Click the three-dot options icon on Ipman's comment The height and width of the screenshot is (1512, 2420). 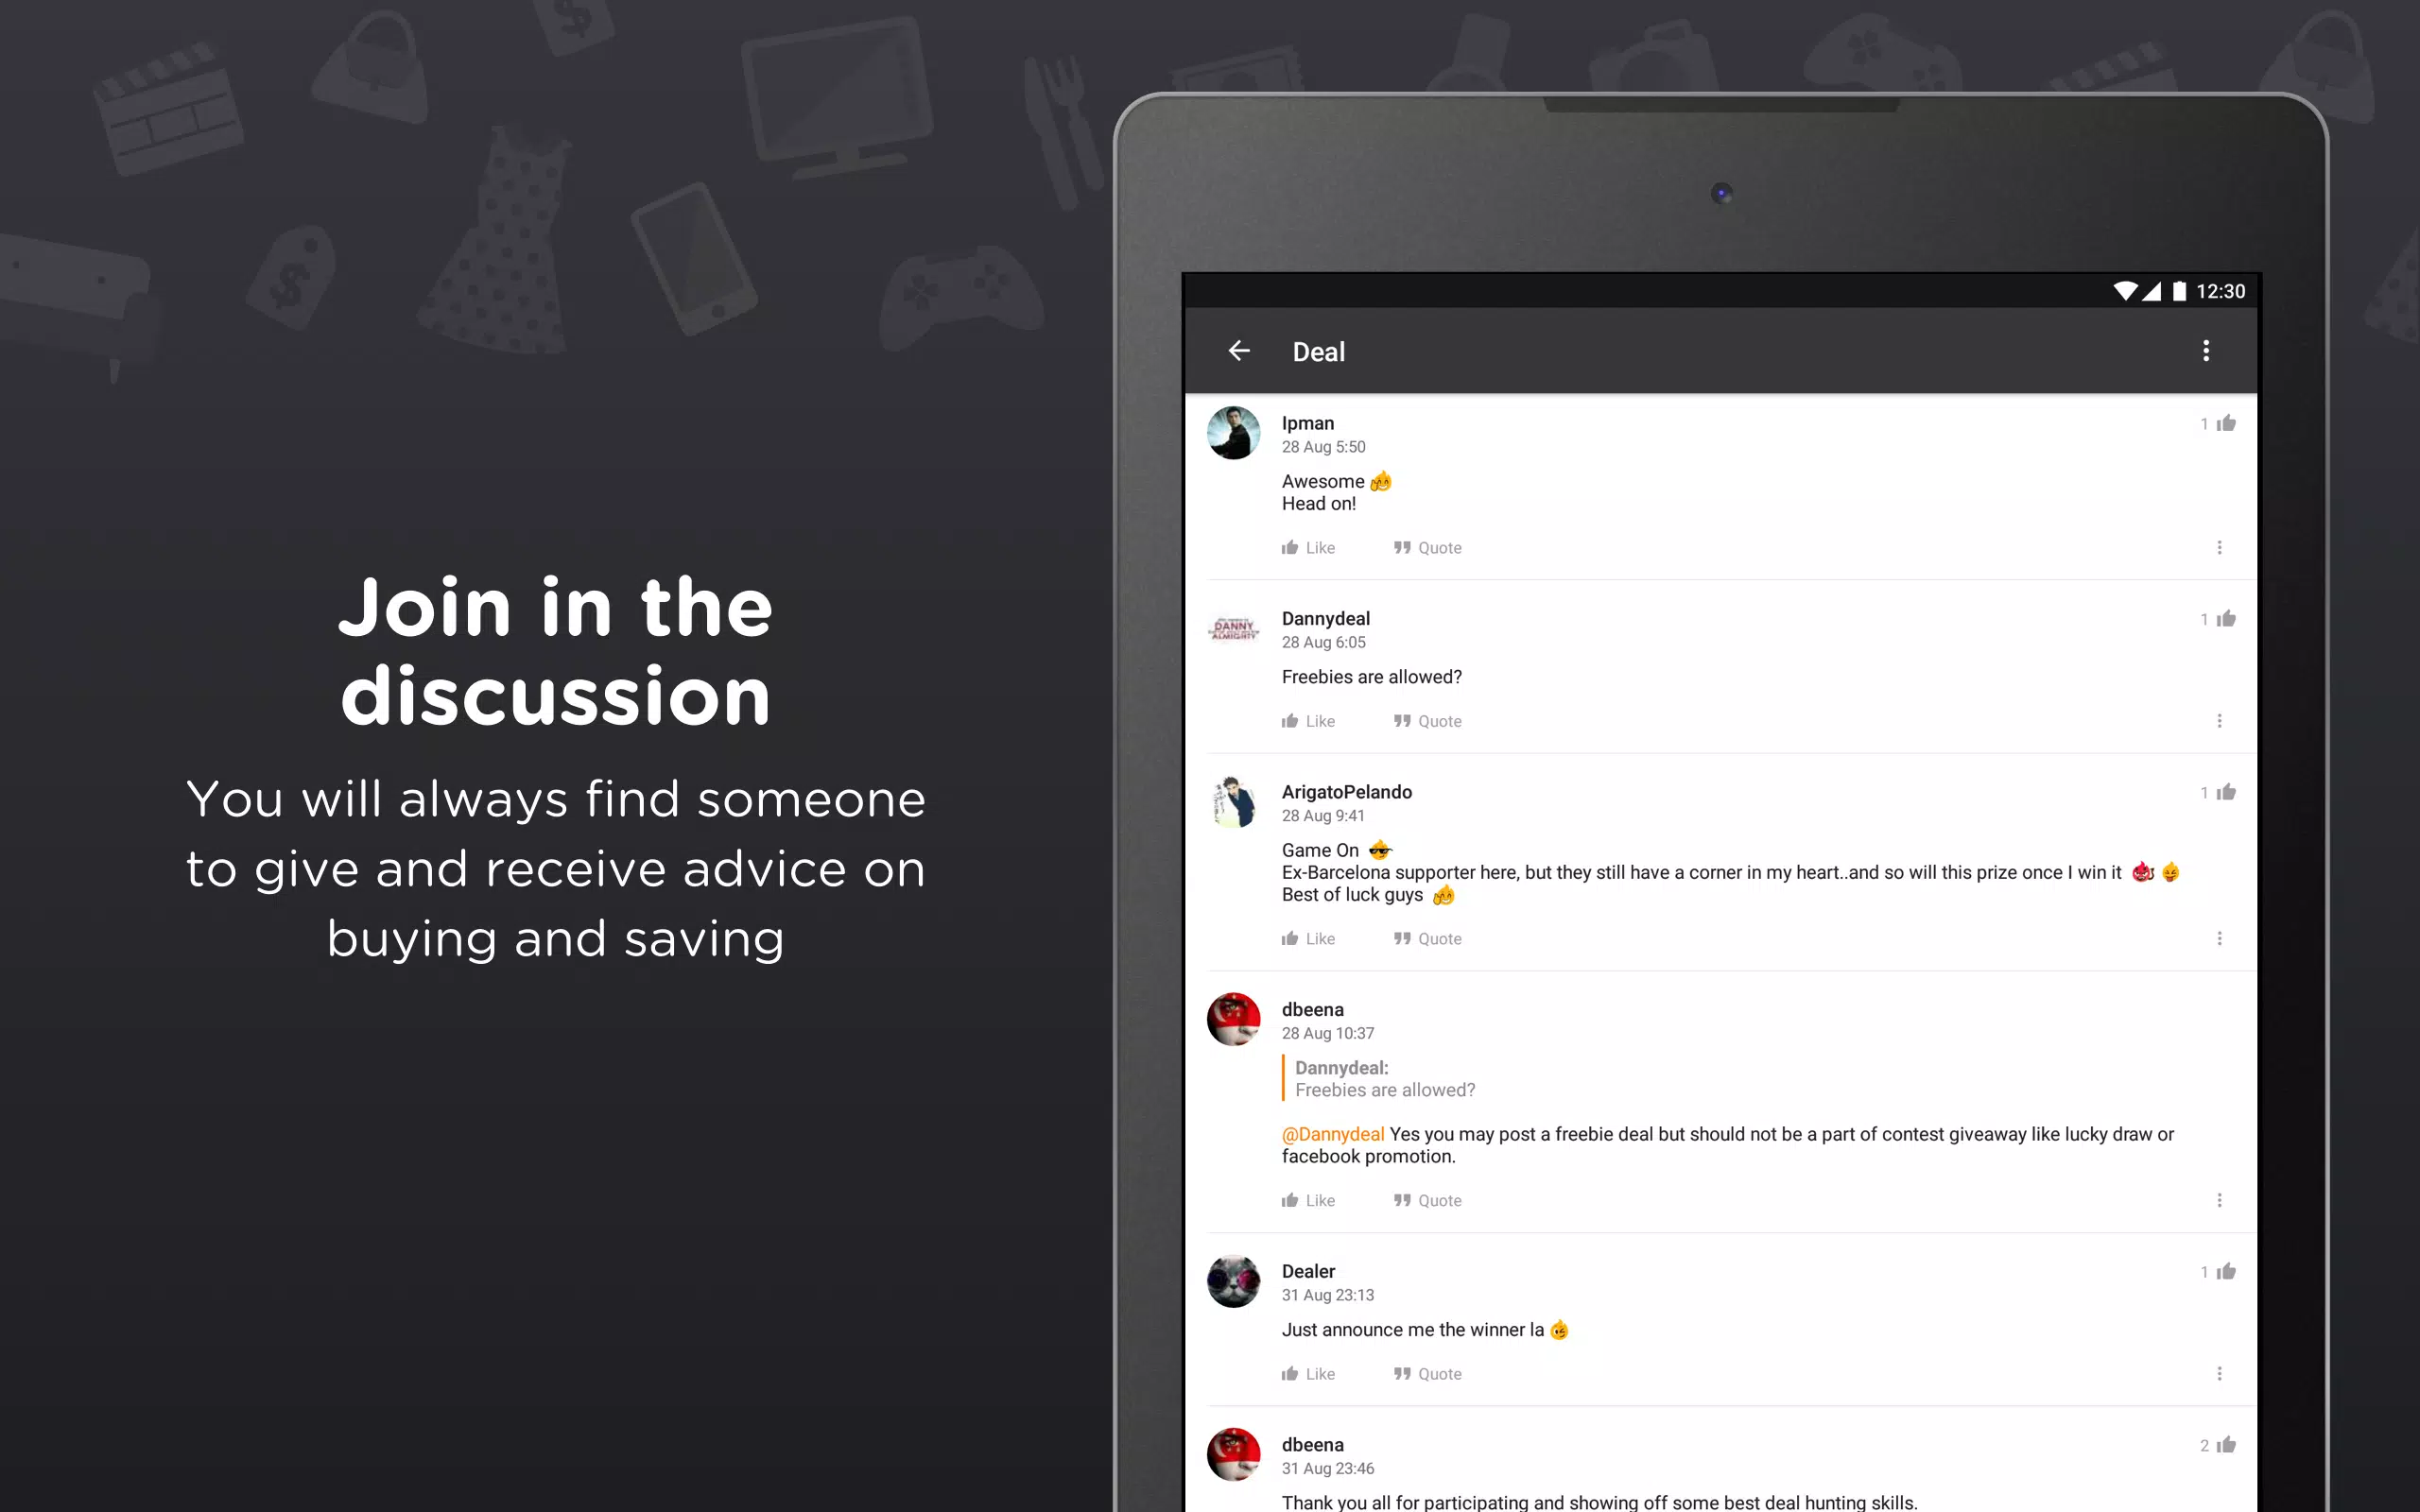pos(2220,547)
